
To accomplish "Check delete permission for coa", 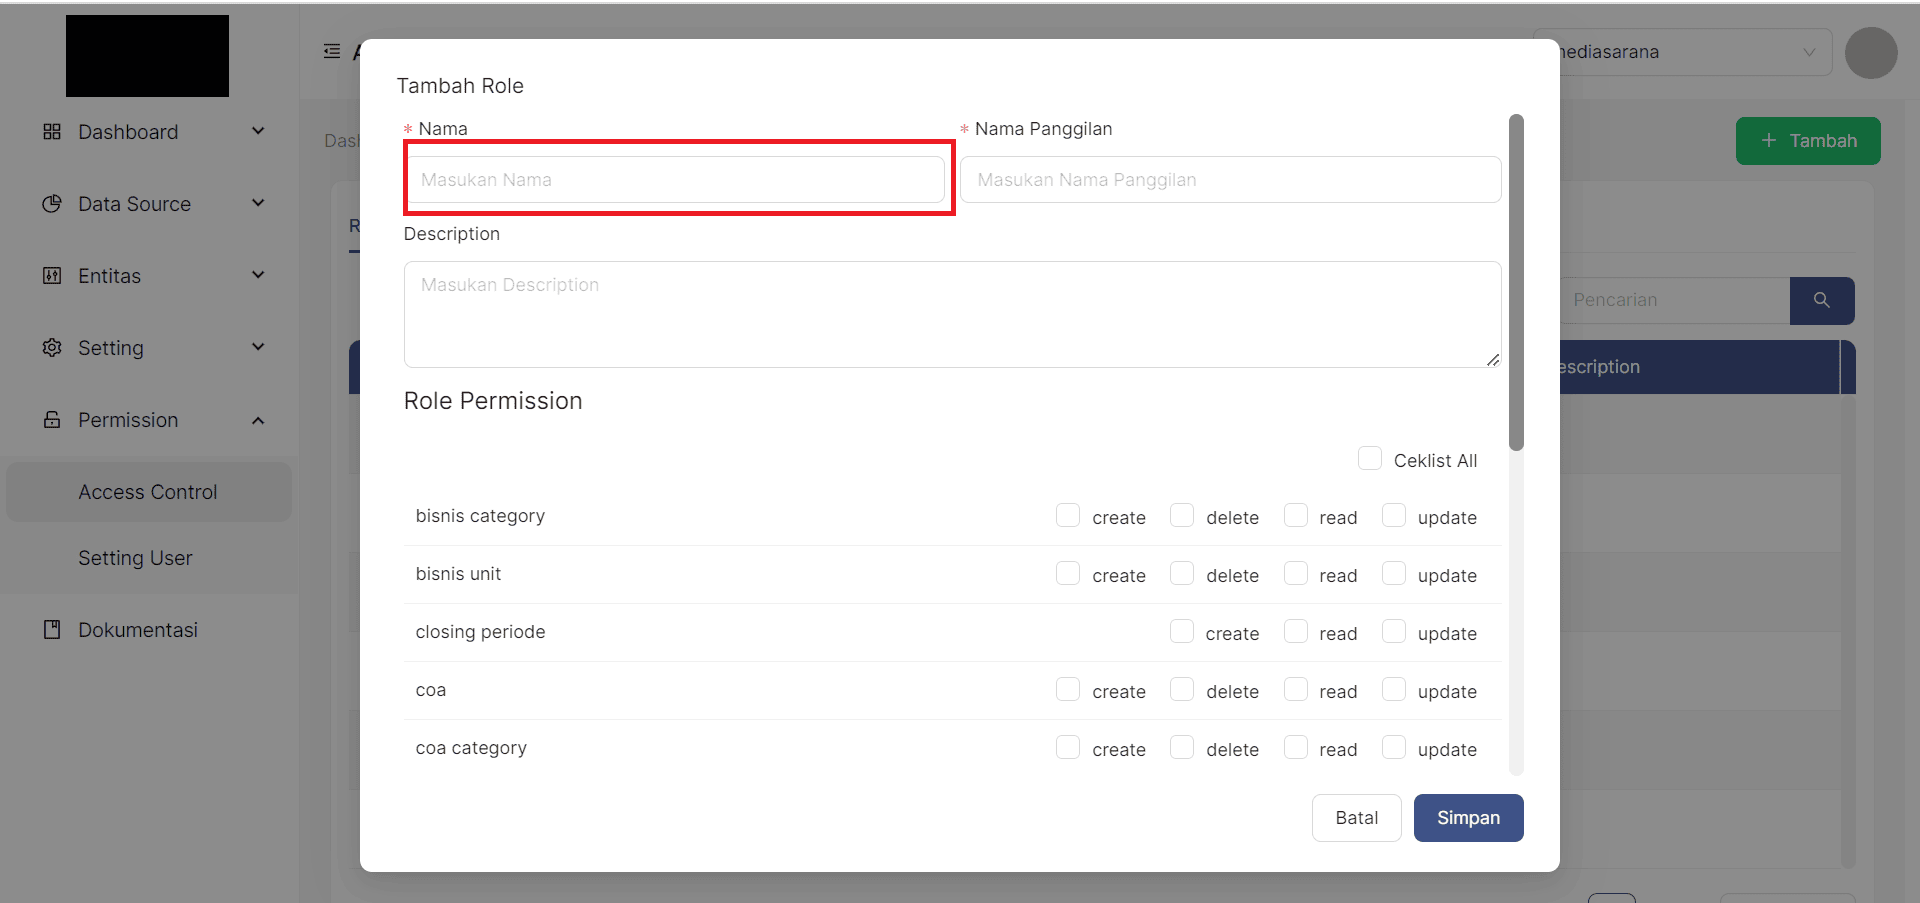I will 1182,690.
